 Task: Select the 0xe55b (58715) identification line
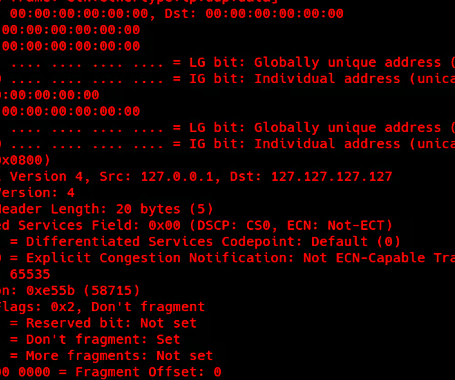click(70, 291)
